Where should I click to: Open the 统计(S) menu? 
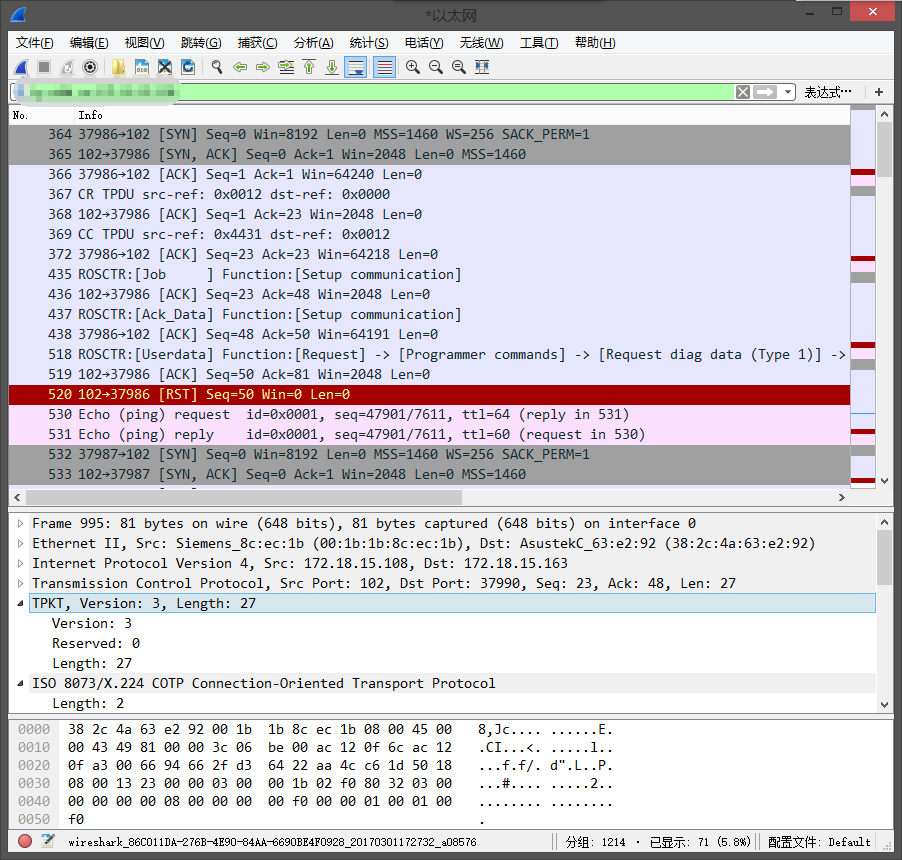point(369,42)
